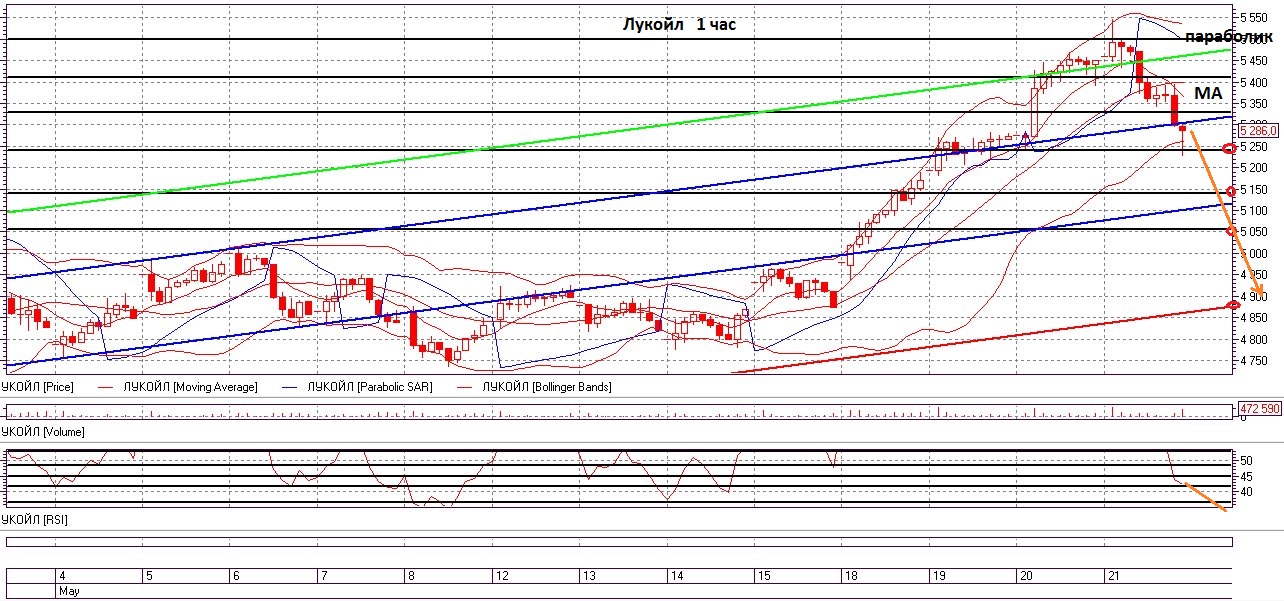This screenshot has width=1284, height=601.
Task: Click the date label 18 on time axis
Action: (x=851, y=576)
